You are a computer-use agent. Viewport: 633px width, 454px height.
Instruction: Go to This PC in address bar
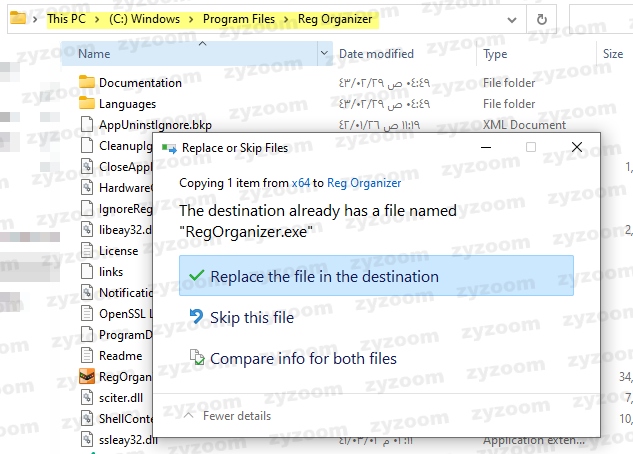click(x=67, y=19)
